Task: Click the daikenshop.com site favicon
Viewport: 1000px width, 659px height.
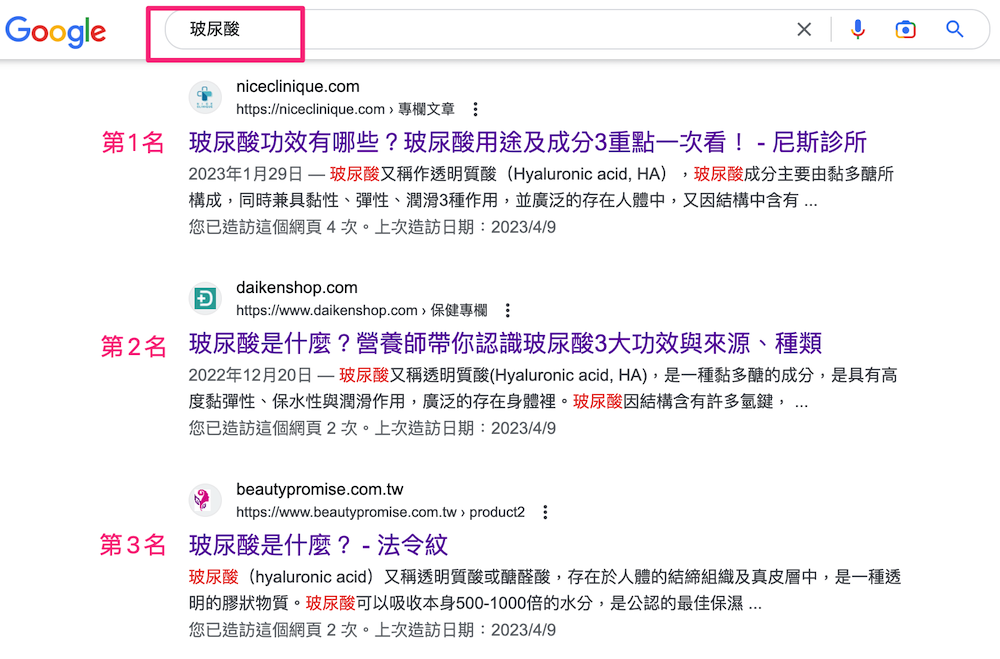Action: pos(205,299)
